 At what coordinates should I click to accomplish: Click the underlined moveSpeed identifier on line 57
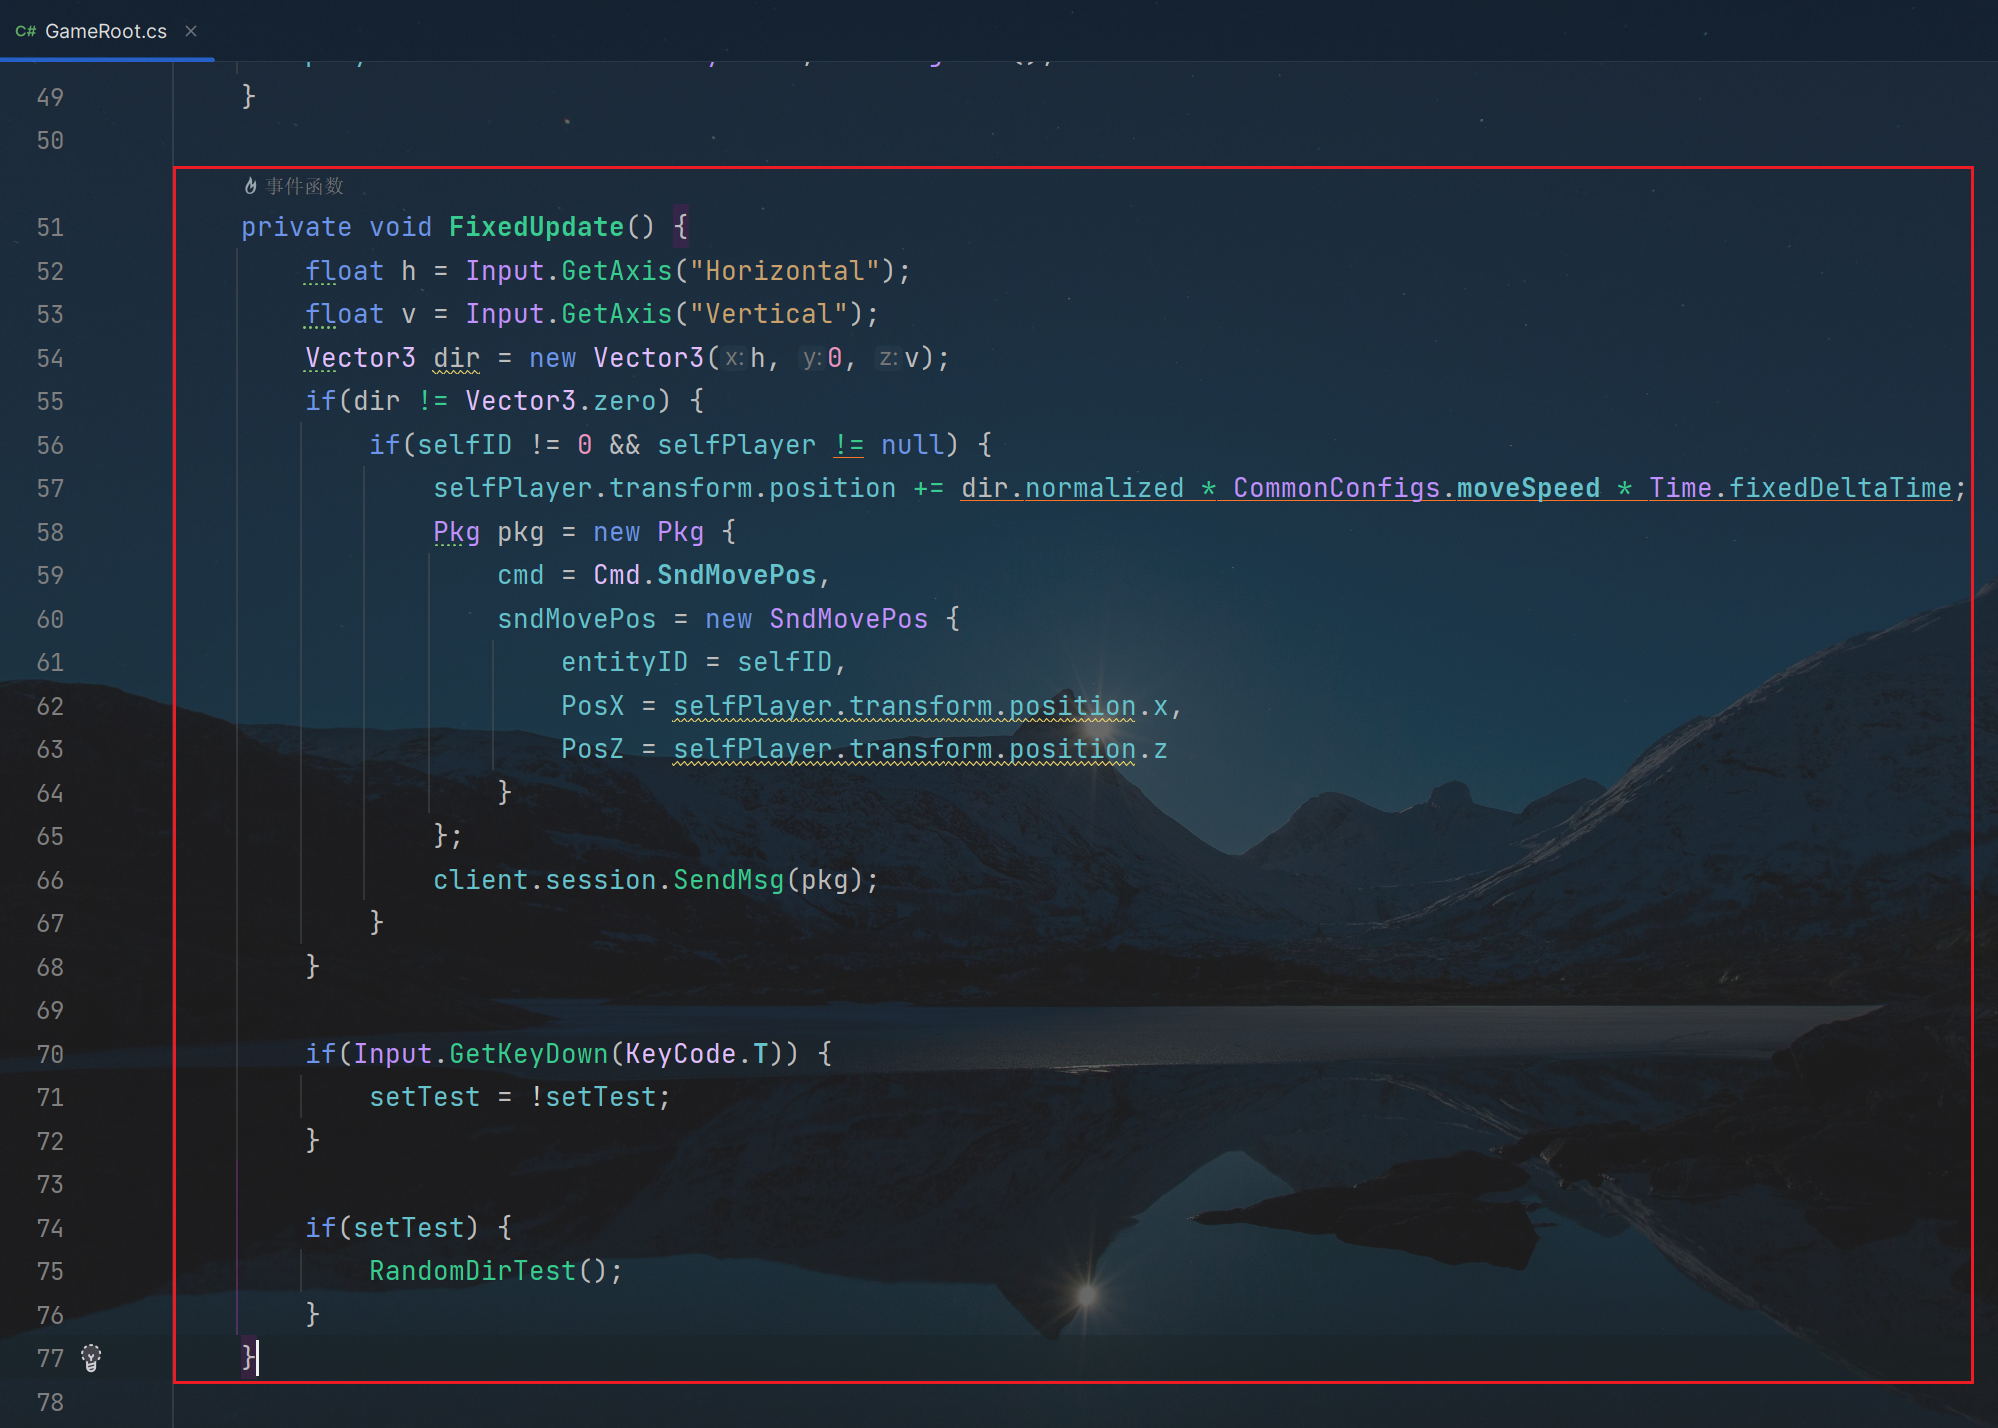click(1527, 488)
